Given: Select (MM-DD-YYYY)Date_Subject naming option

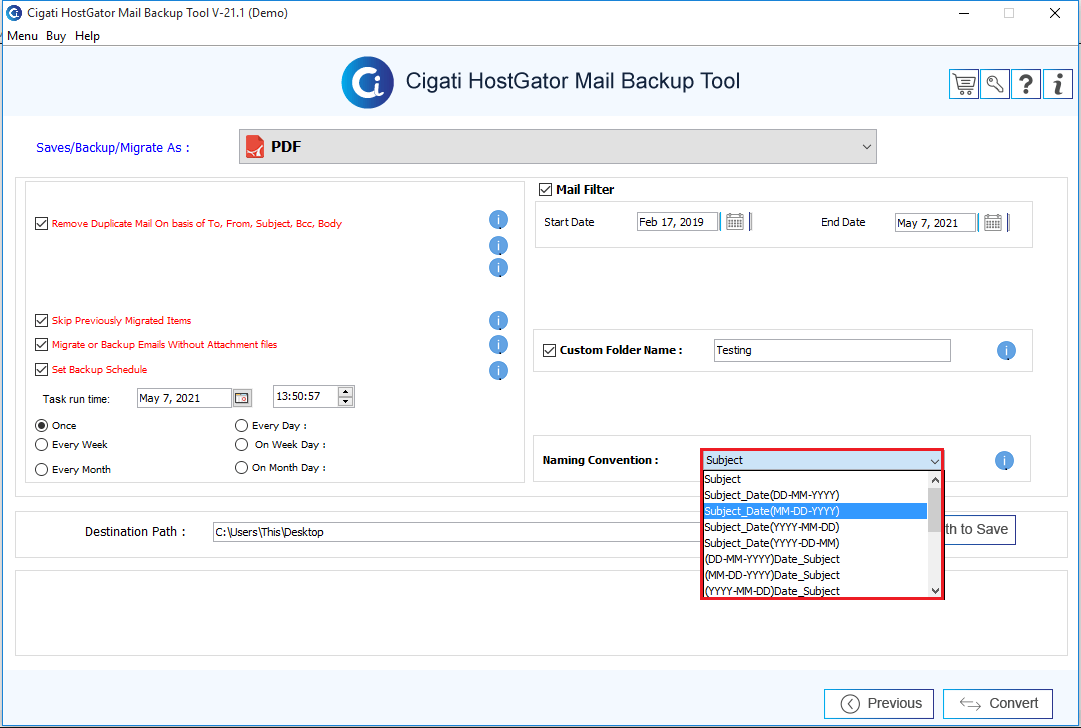Looking at the screenshot, I should point(815,575).
